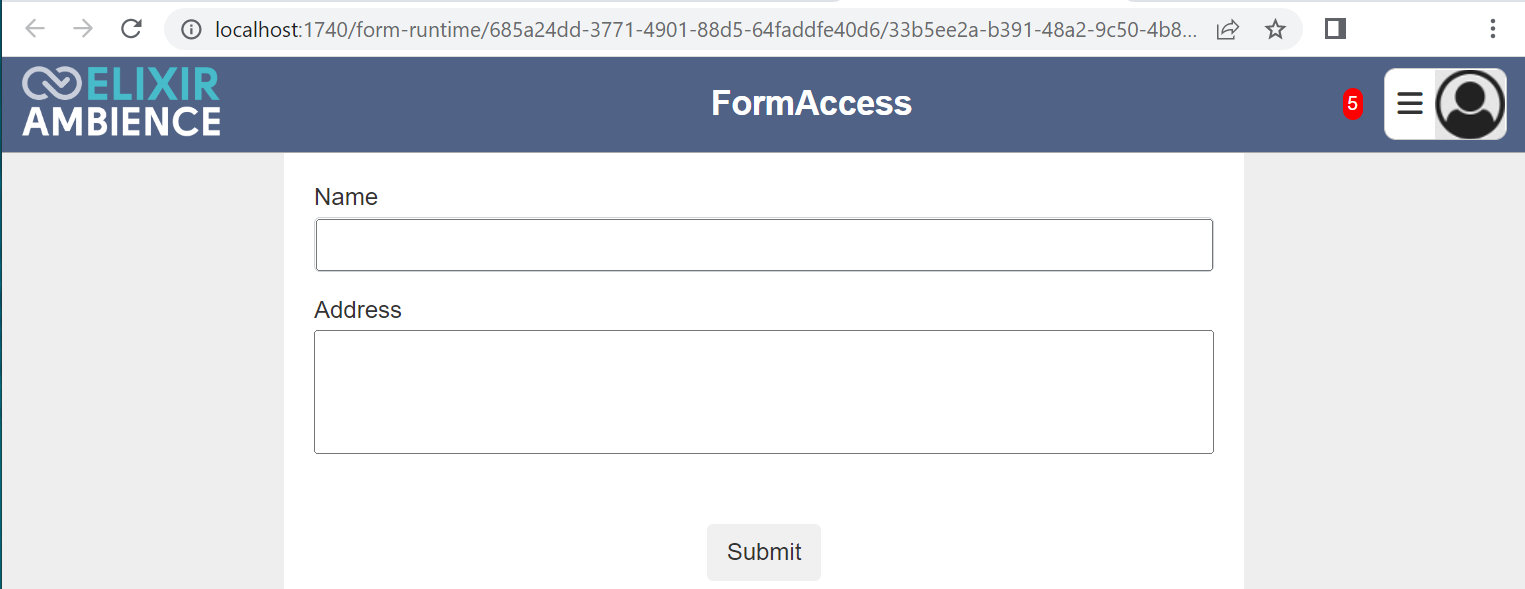This screenshot has width=1525, height=589.
Task: Open the Chrome three-dot menu
Action: point(1492,29)
